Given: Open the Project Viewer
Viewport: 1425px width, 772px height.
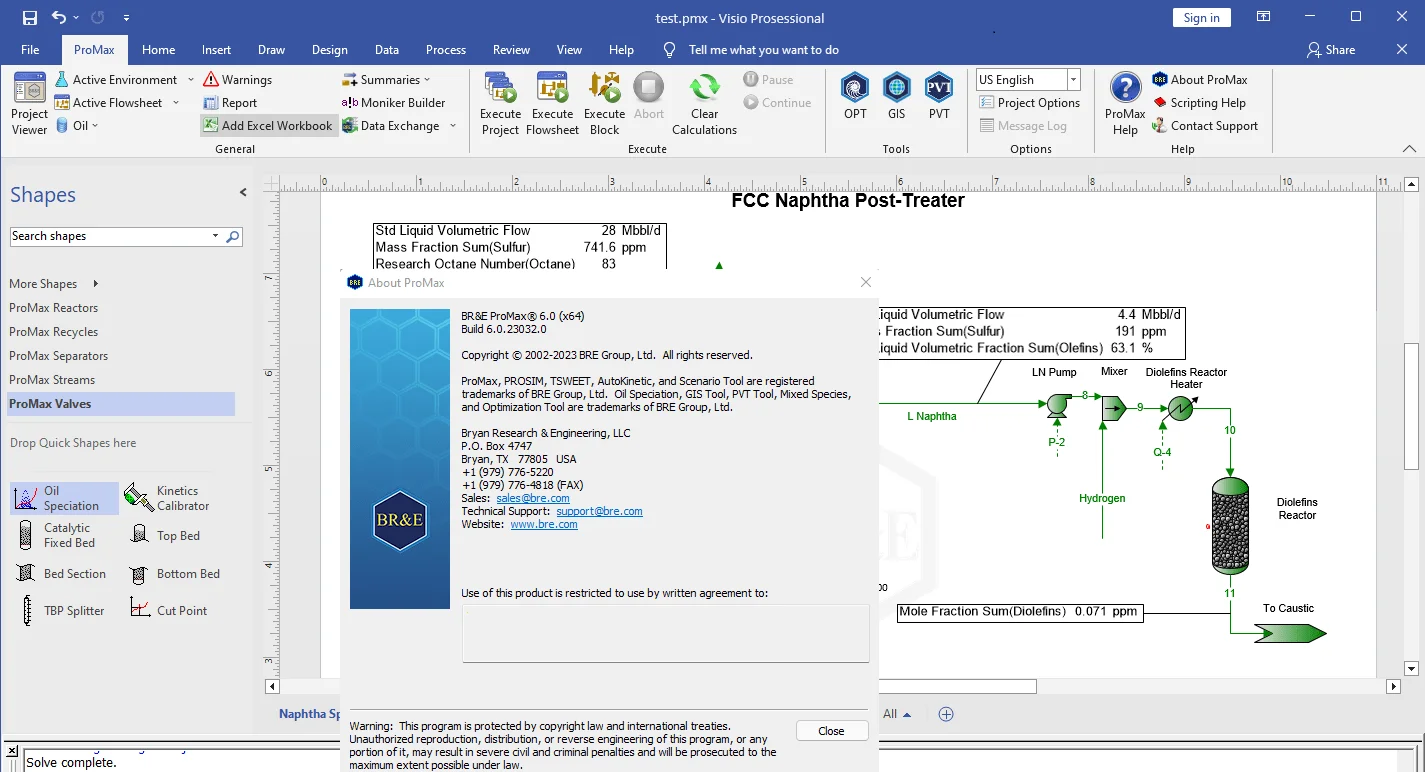Looking at the screenshot, I should 29,104.
